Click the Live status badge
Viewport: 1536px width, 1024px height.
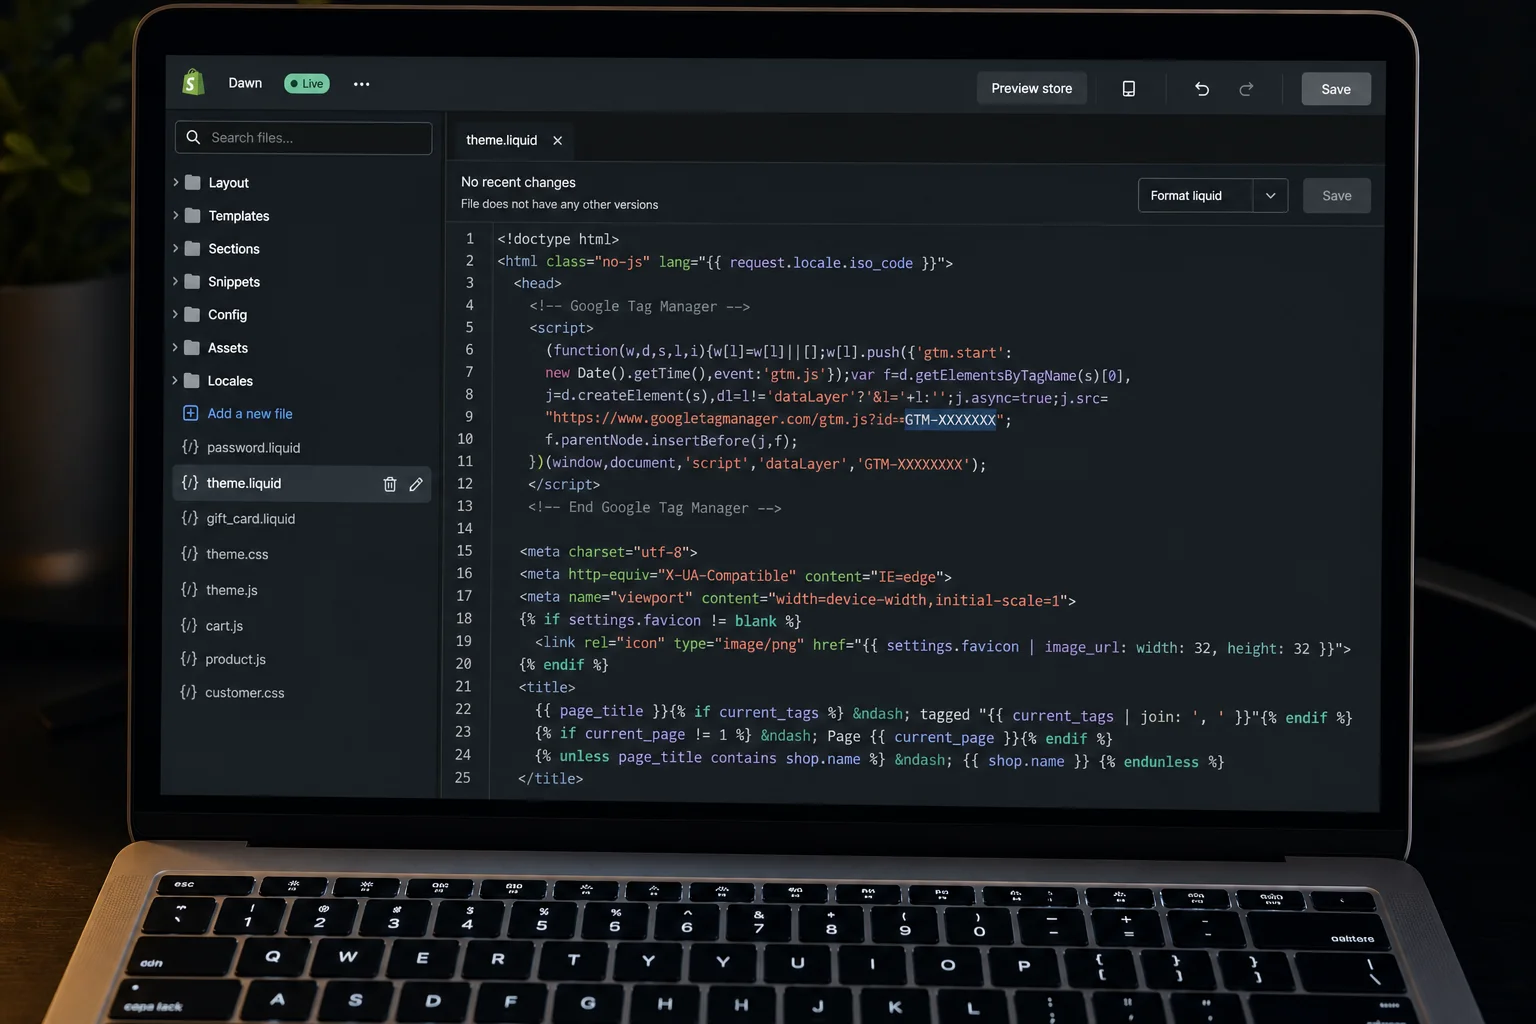[x=307, y=84]
